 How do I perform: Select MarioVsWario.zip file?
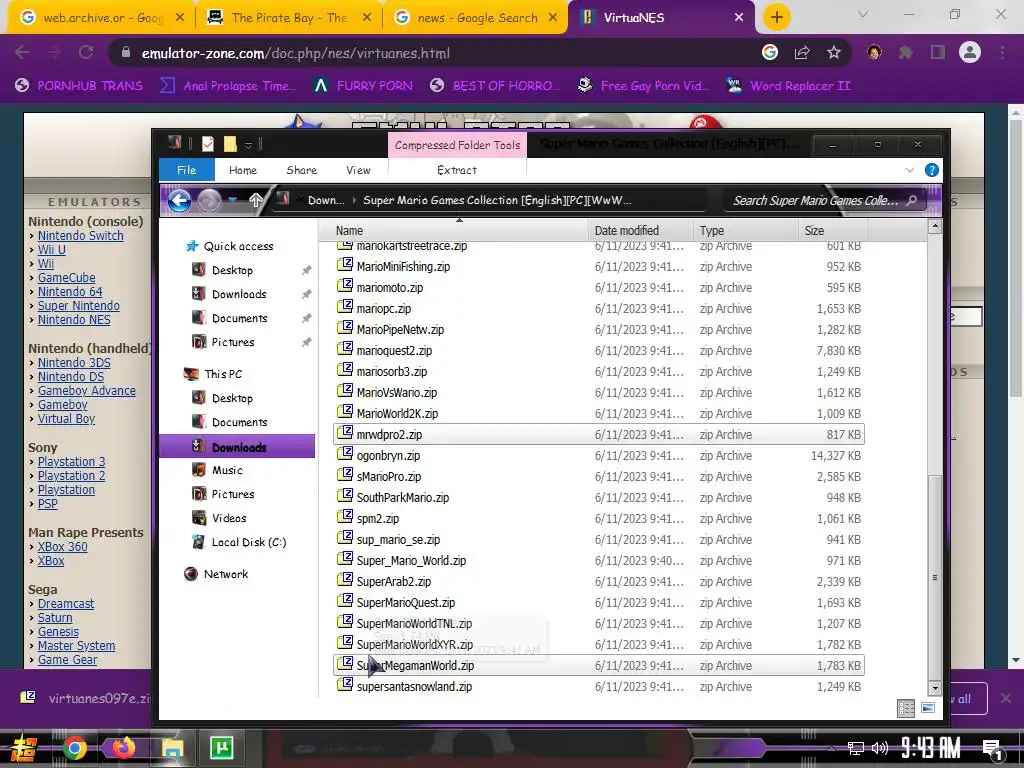598,392
